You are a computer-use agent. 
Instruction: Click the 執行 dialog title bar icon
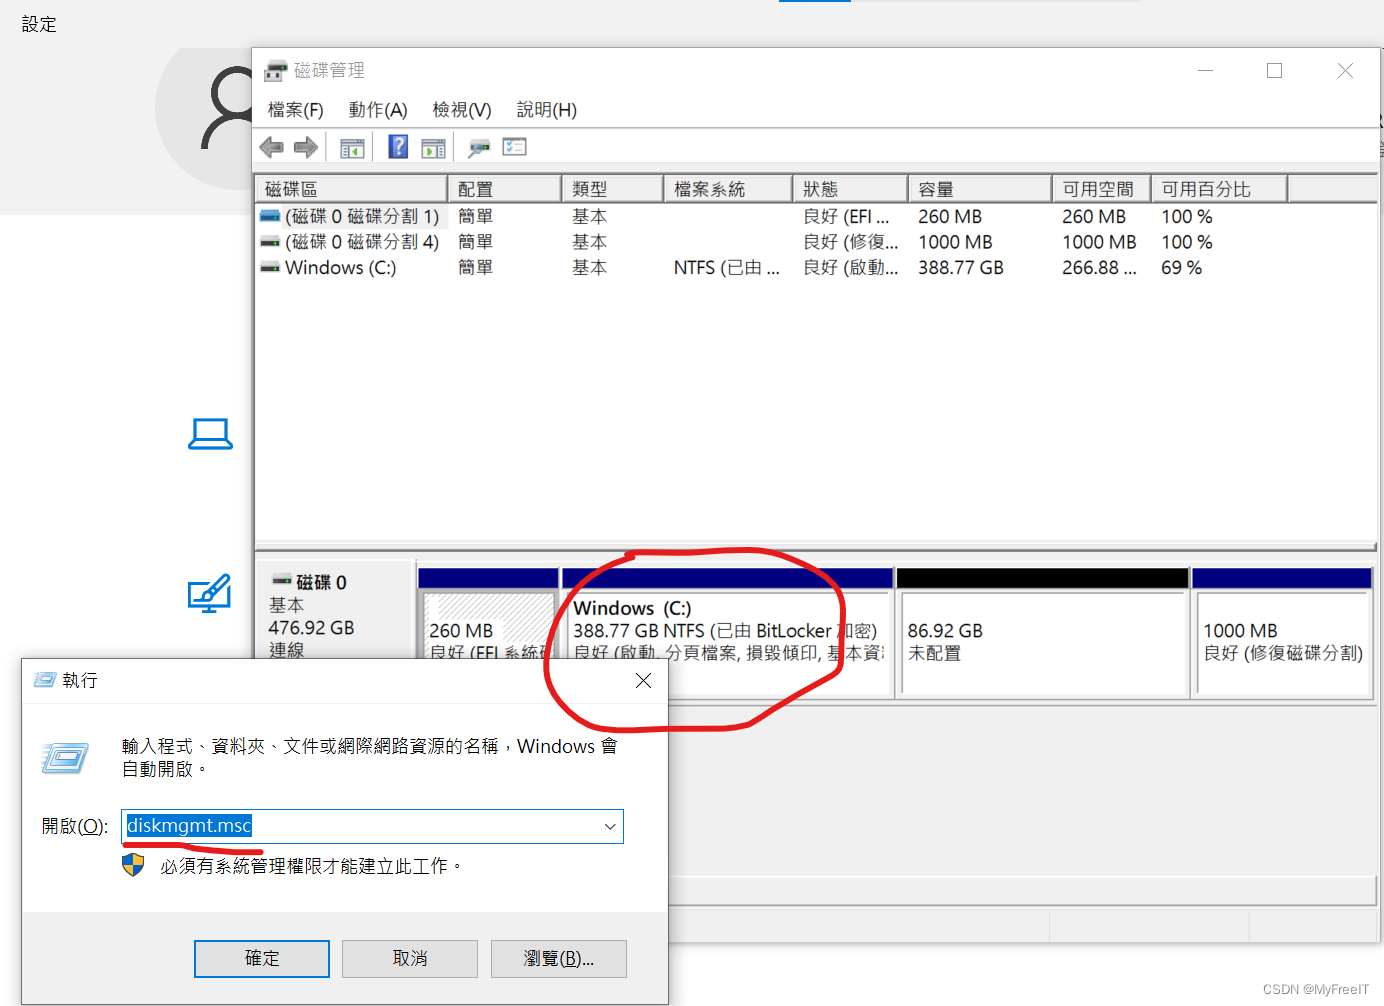coord(44,680)
